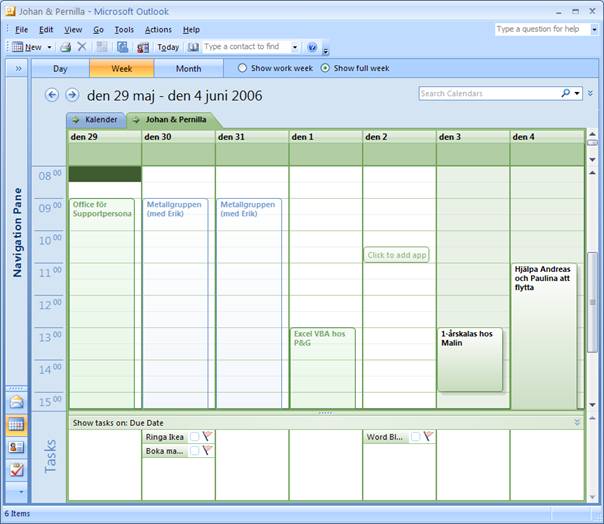The width and height of the screenshot is (604, 524).
Task: Click the contact search input field
Action: point(246,47)
